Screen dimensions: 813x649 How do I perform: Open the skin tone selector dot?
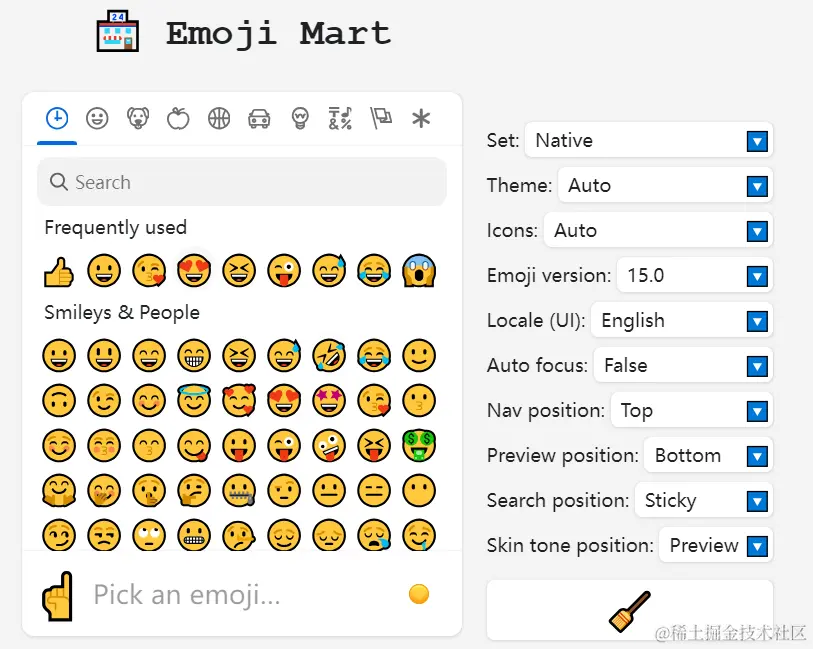(x=419, y=594)
